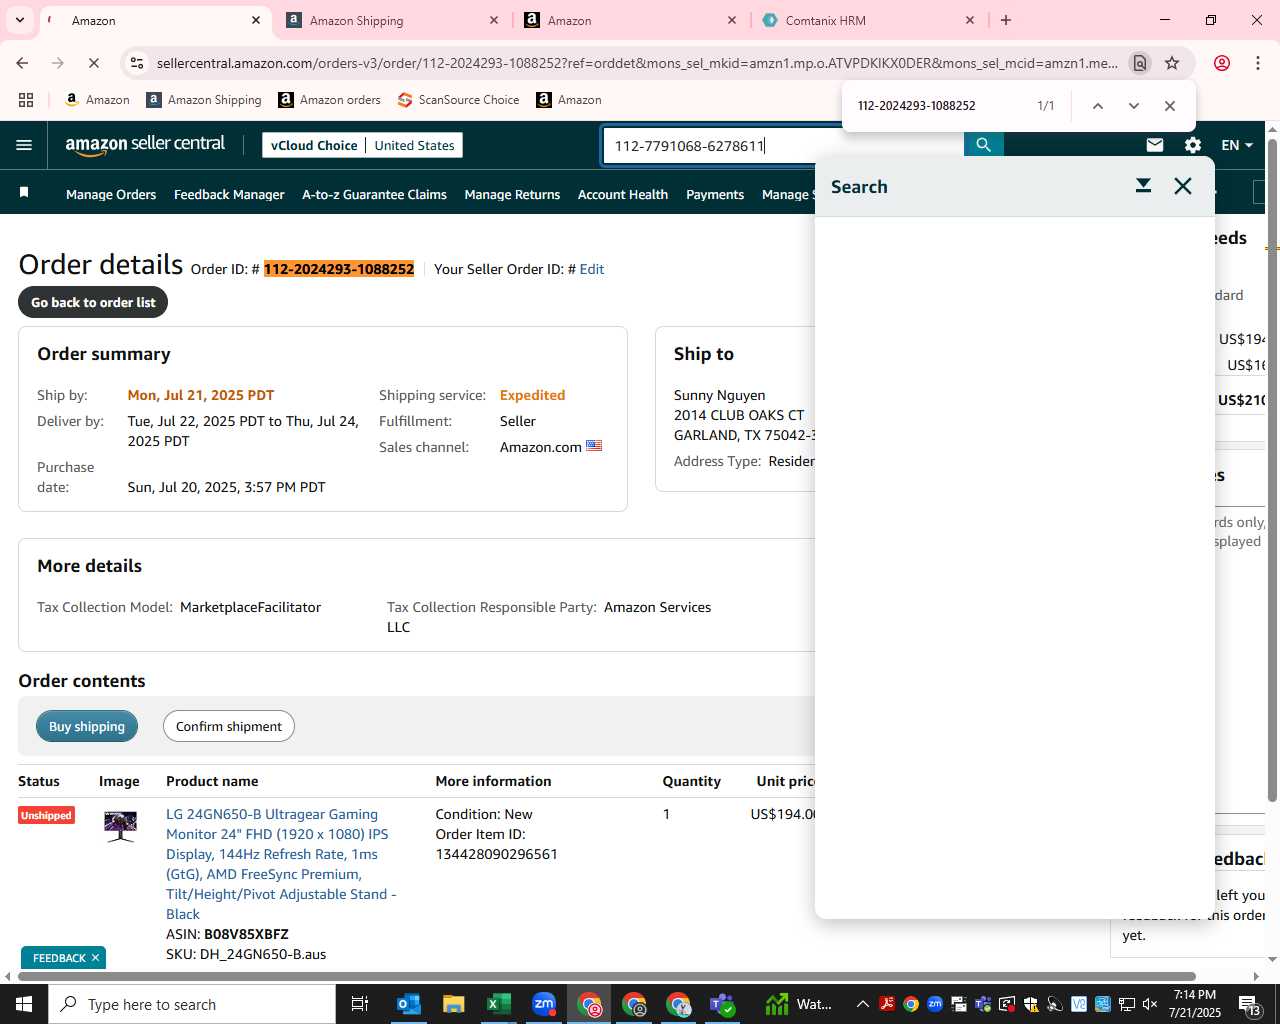Open the Payments menu item
This screenshot has height=1024, width=1280.
point(715,194)
